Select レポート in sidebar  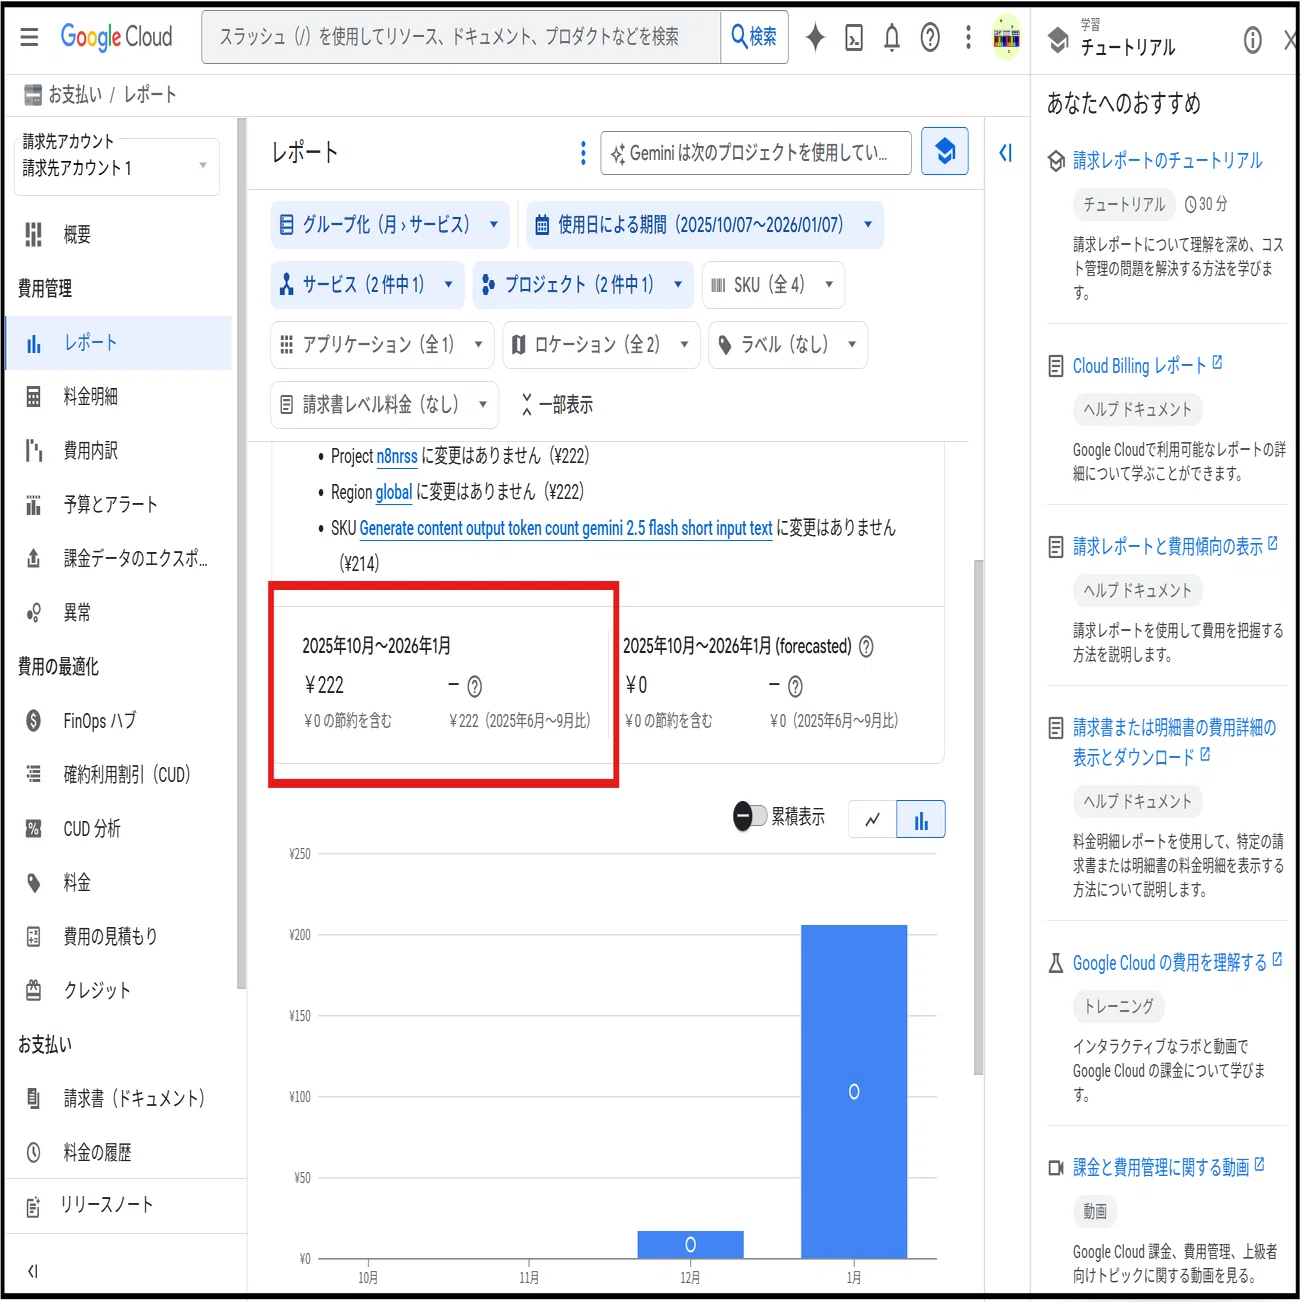click(118, 343)
